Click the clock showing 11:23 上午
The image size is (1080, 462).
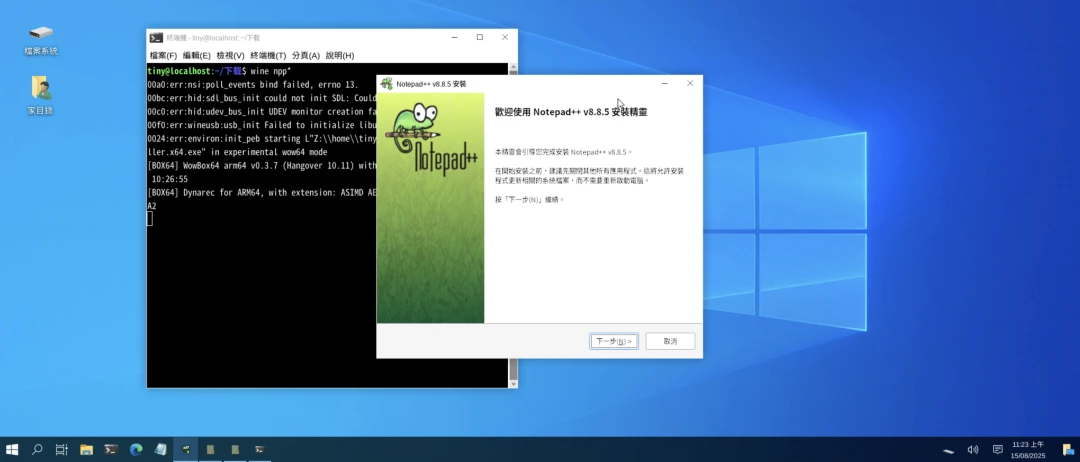(x=1027, y=450)
